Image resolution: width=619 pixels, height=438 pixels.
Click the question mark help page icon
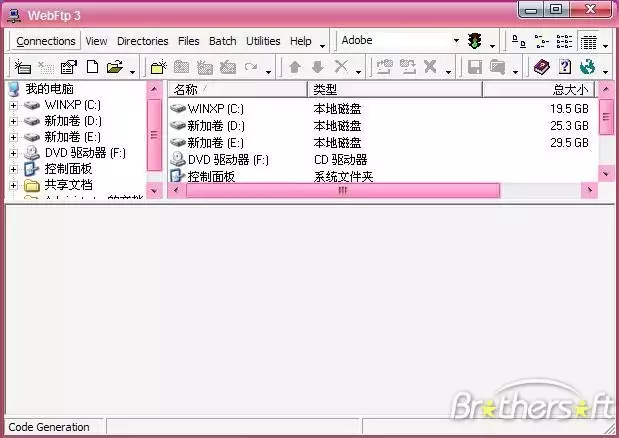click(565, 67)
